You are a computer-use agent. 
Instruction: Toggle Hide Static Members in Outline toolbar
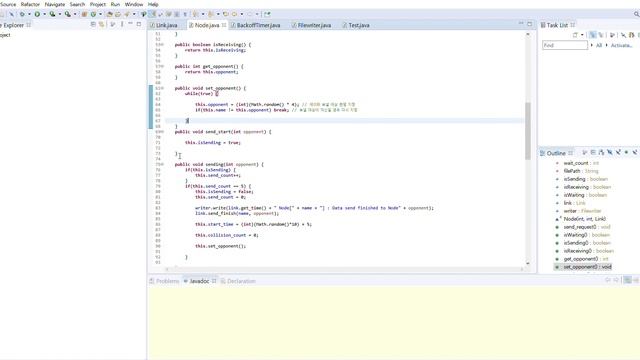pyautogui.click(x=618, y=152)
